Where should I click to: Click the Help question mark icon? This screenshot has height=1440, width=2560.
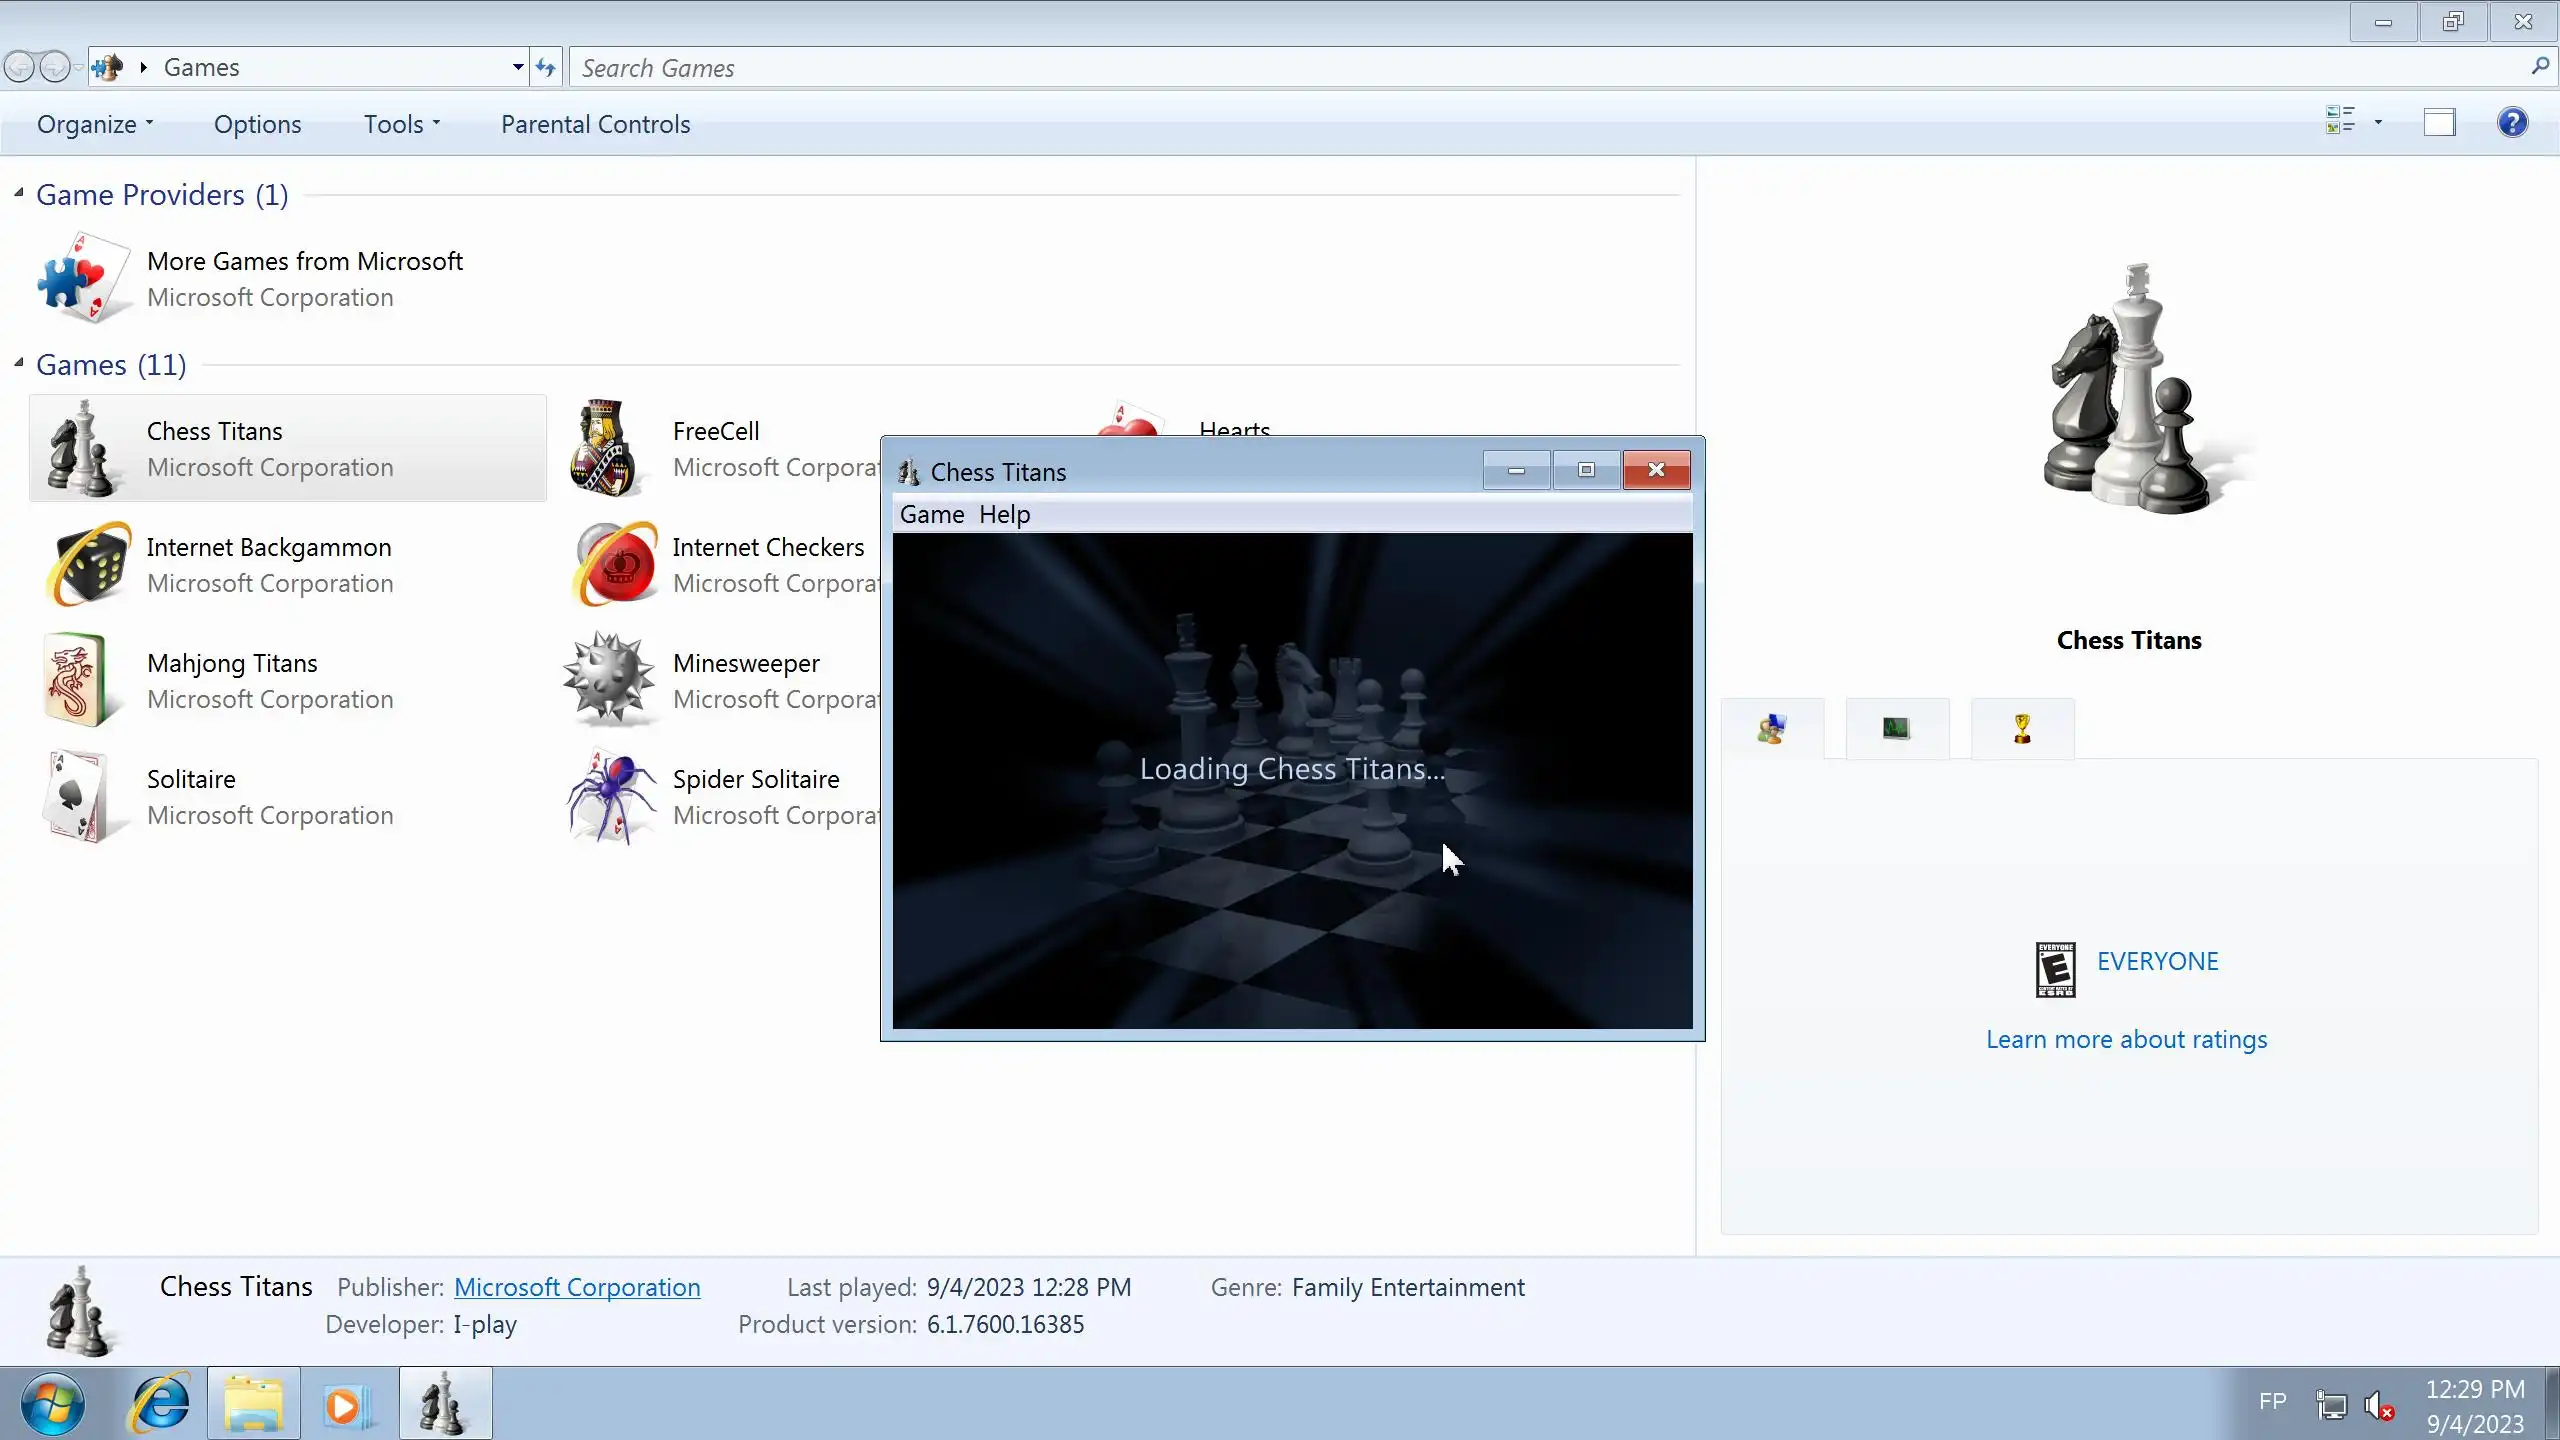[2511, 123]
